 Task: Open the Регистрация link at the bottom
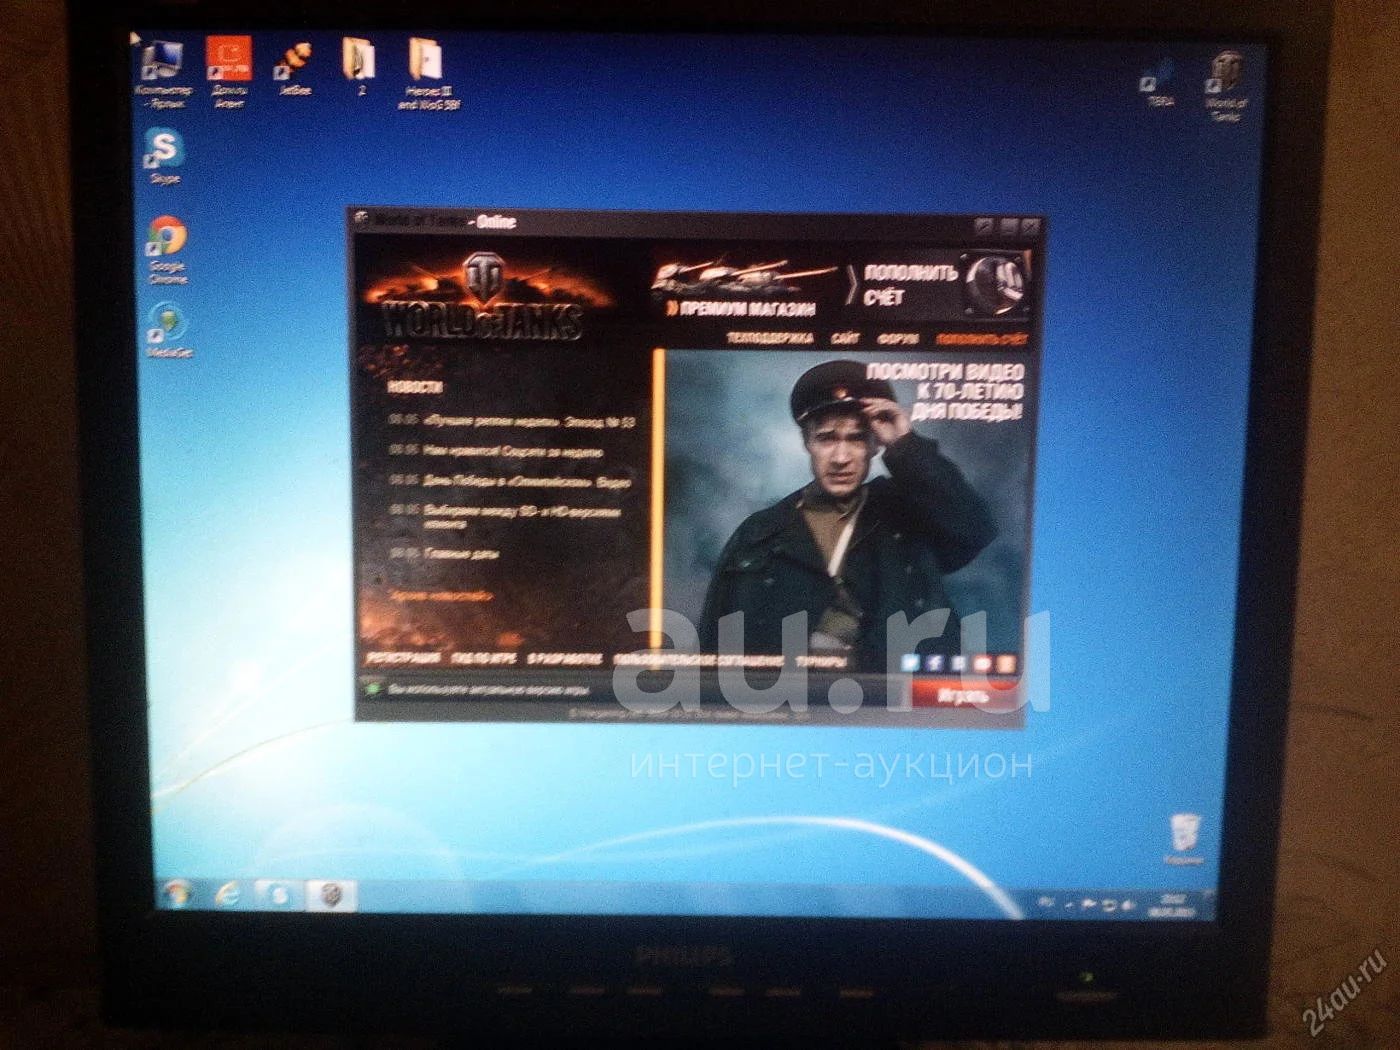pyautogui.click(x=402, y=658)
